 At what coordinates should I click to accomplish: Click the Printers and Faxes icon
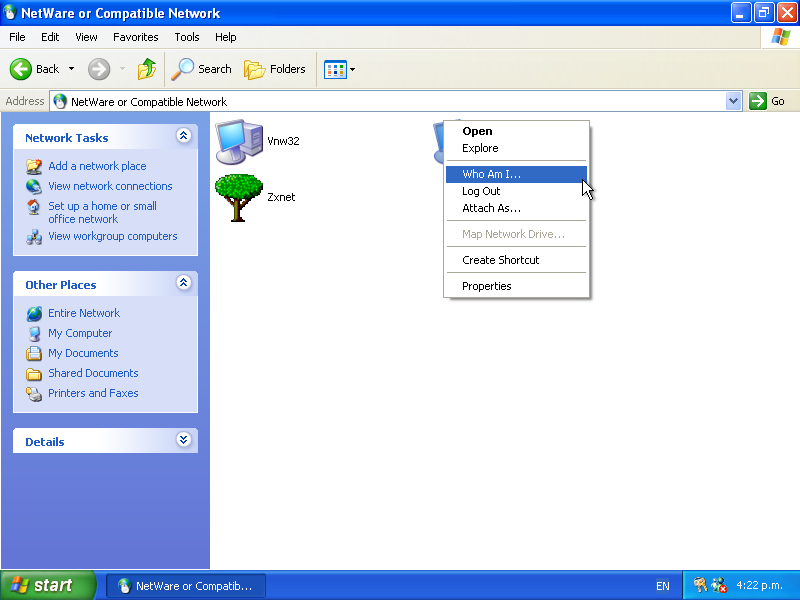click(x=34, y=393)
